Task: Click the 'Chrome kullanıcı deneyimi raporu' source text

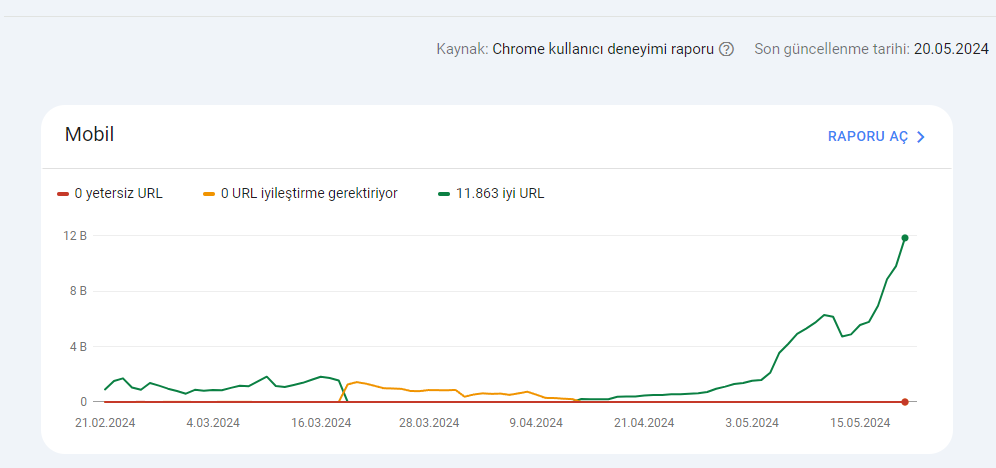Action: [x=603, y=50]
